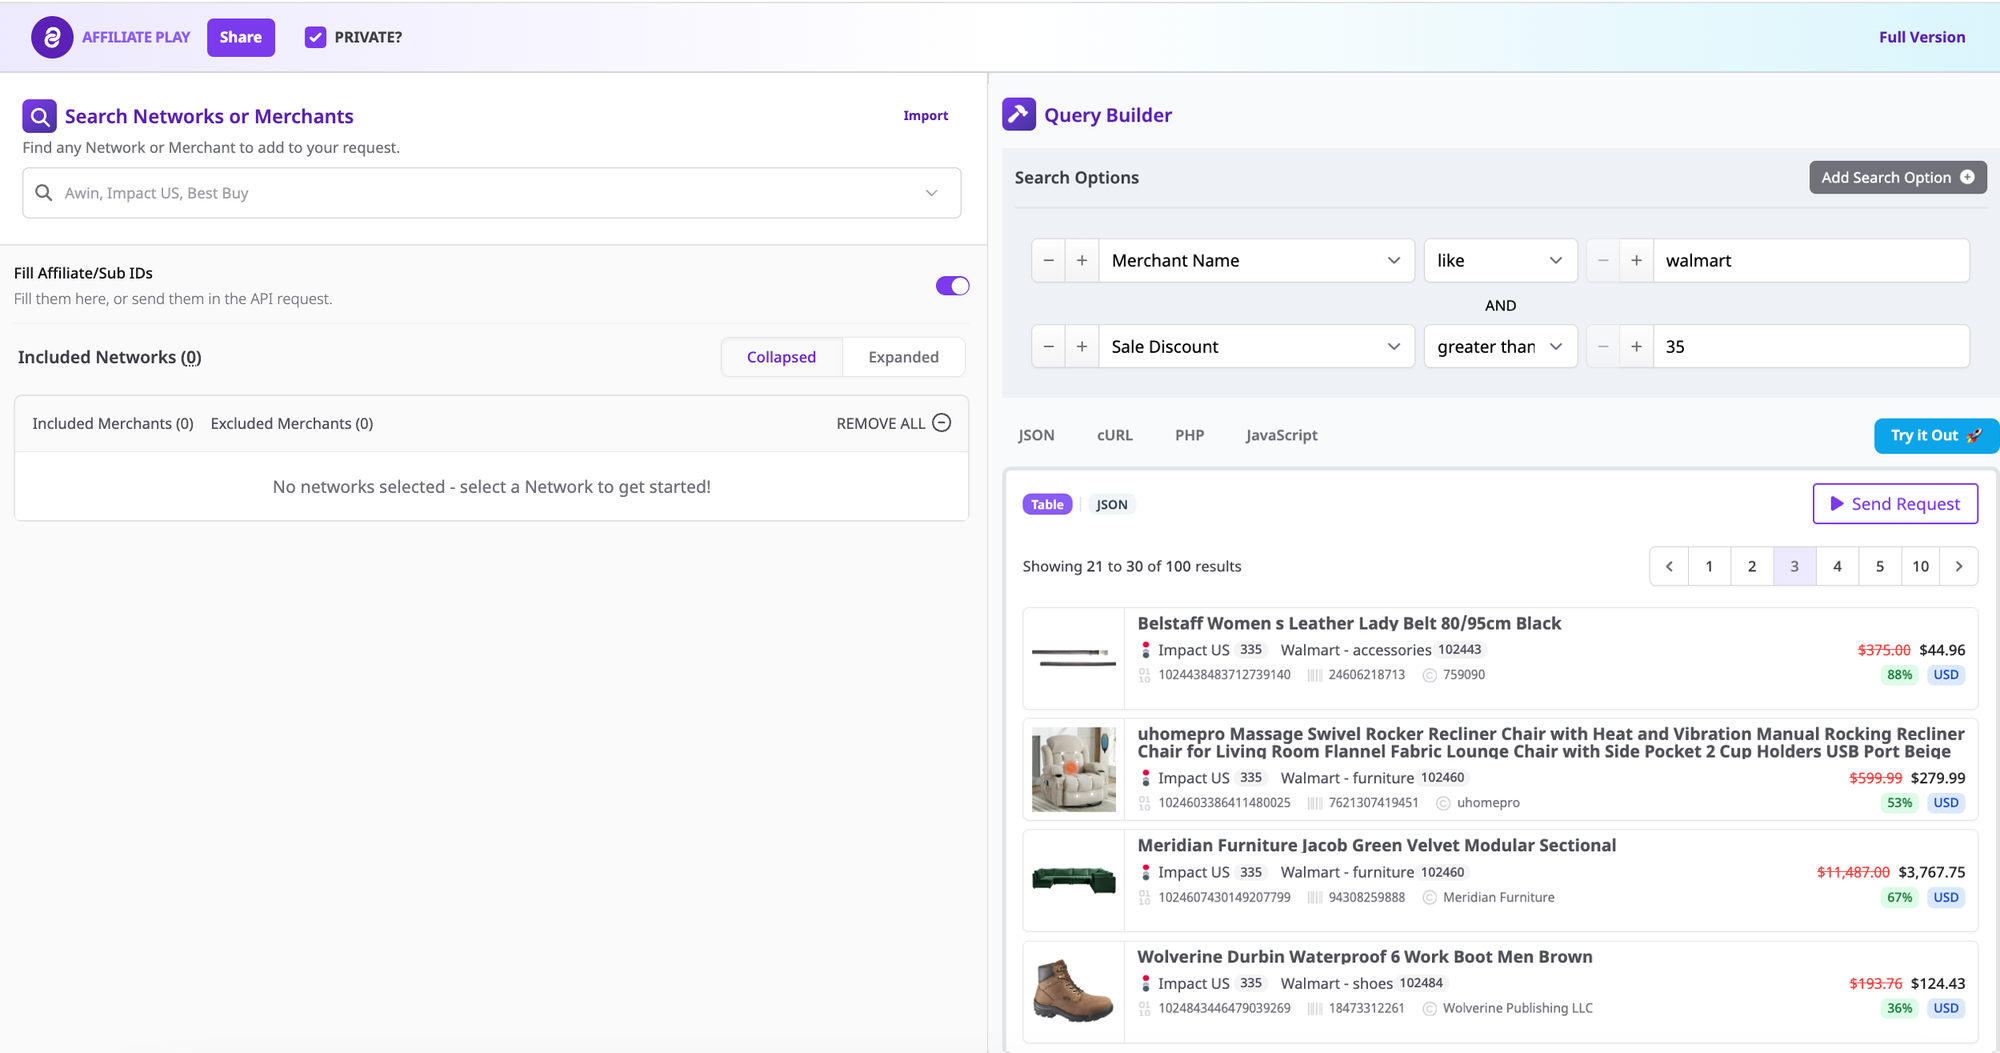Click the barcode icon next to 18473312261
Viewport: 2000px width, 1053px height.
[x=1315, y=1009]
